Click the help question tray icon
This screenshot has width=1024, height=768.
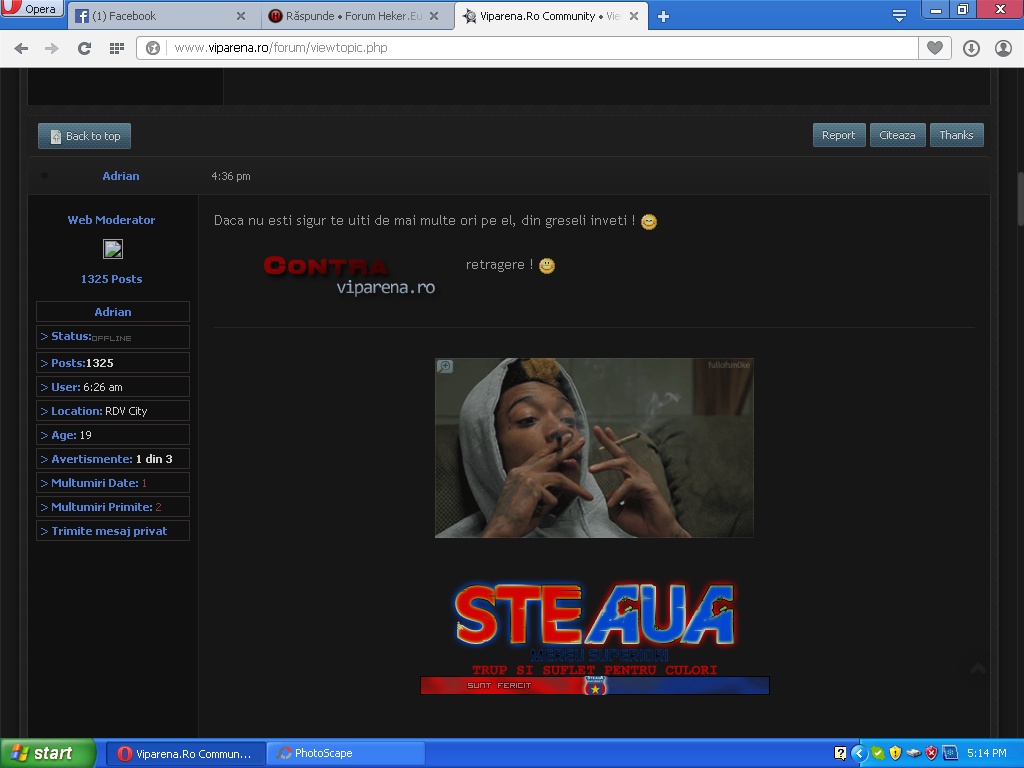tap(840, 753)
